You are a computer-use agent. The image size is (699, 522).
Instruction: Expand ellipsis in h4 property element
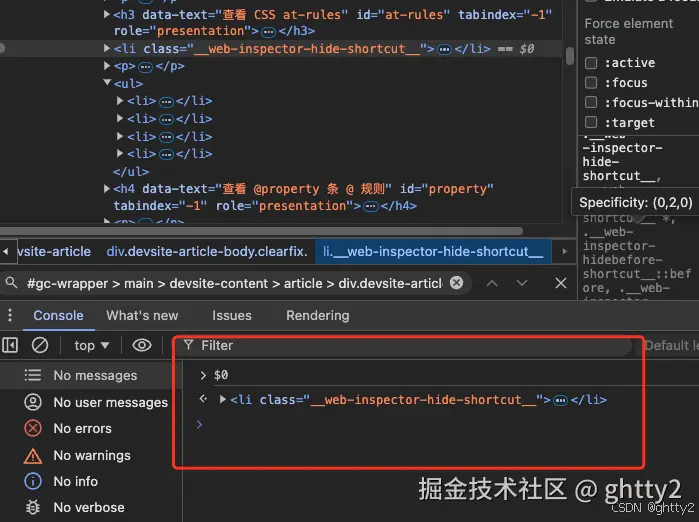(x=371, y=206)
